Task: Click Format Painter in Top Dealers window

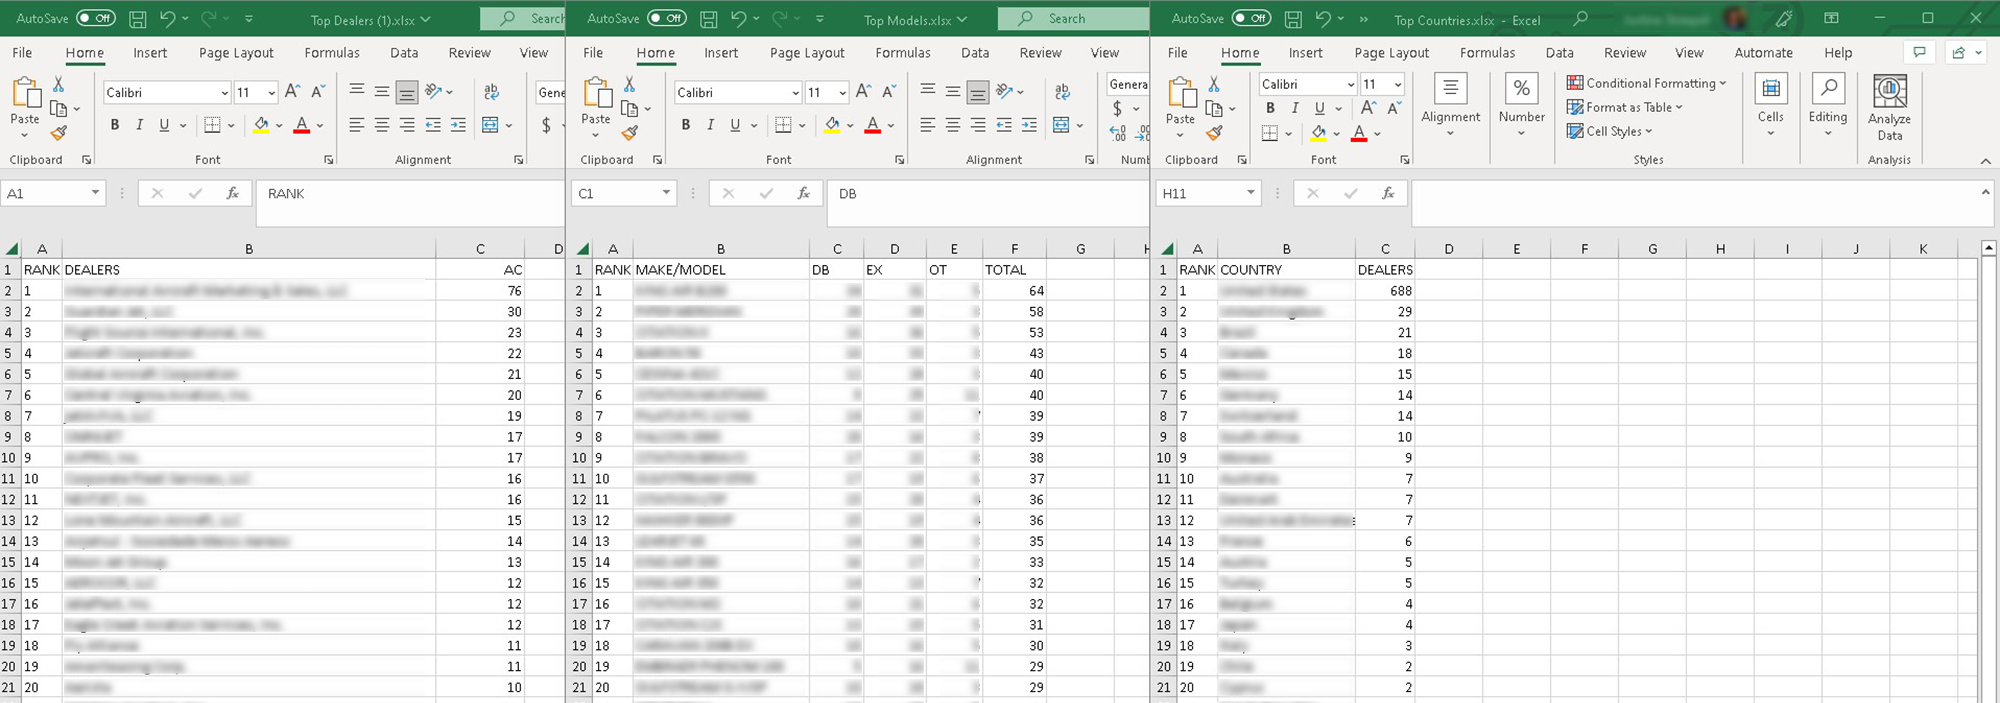Action: coord(59,132)
